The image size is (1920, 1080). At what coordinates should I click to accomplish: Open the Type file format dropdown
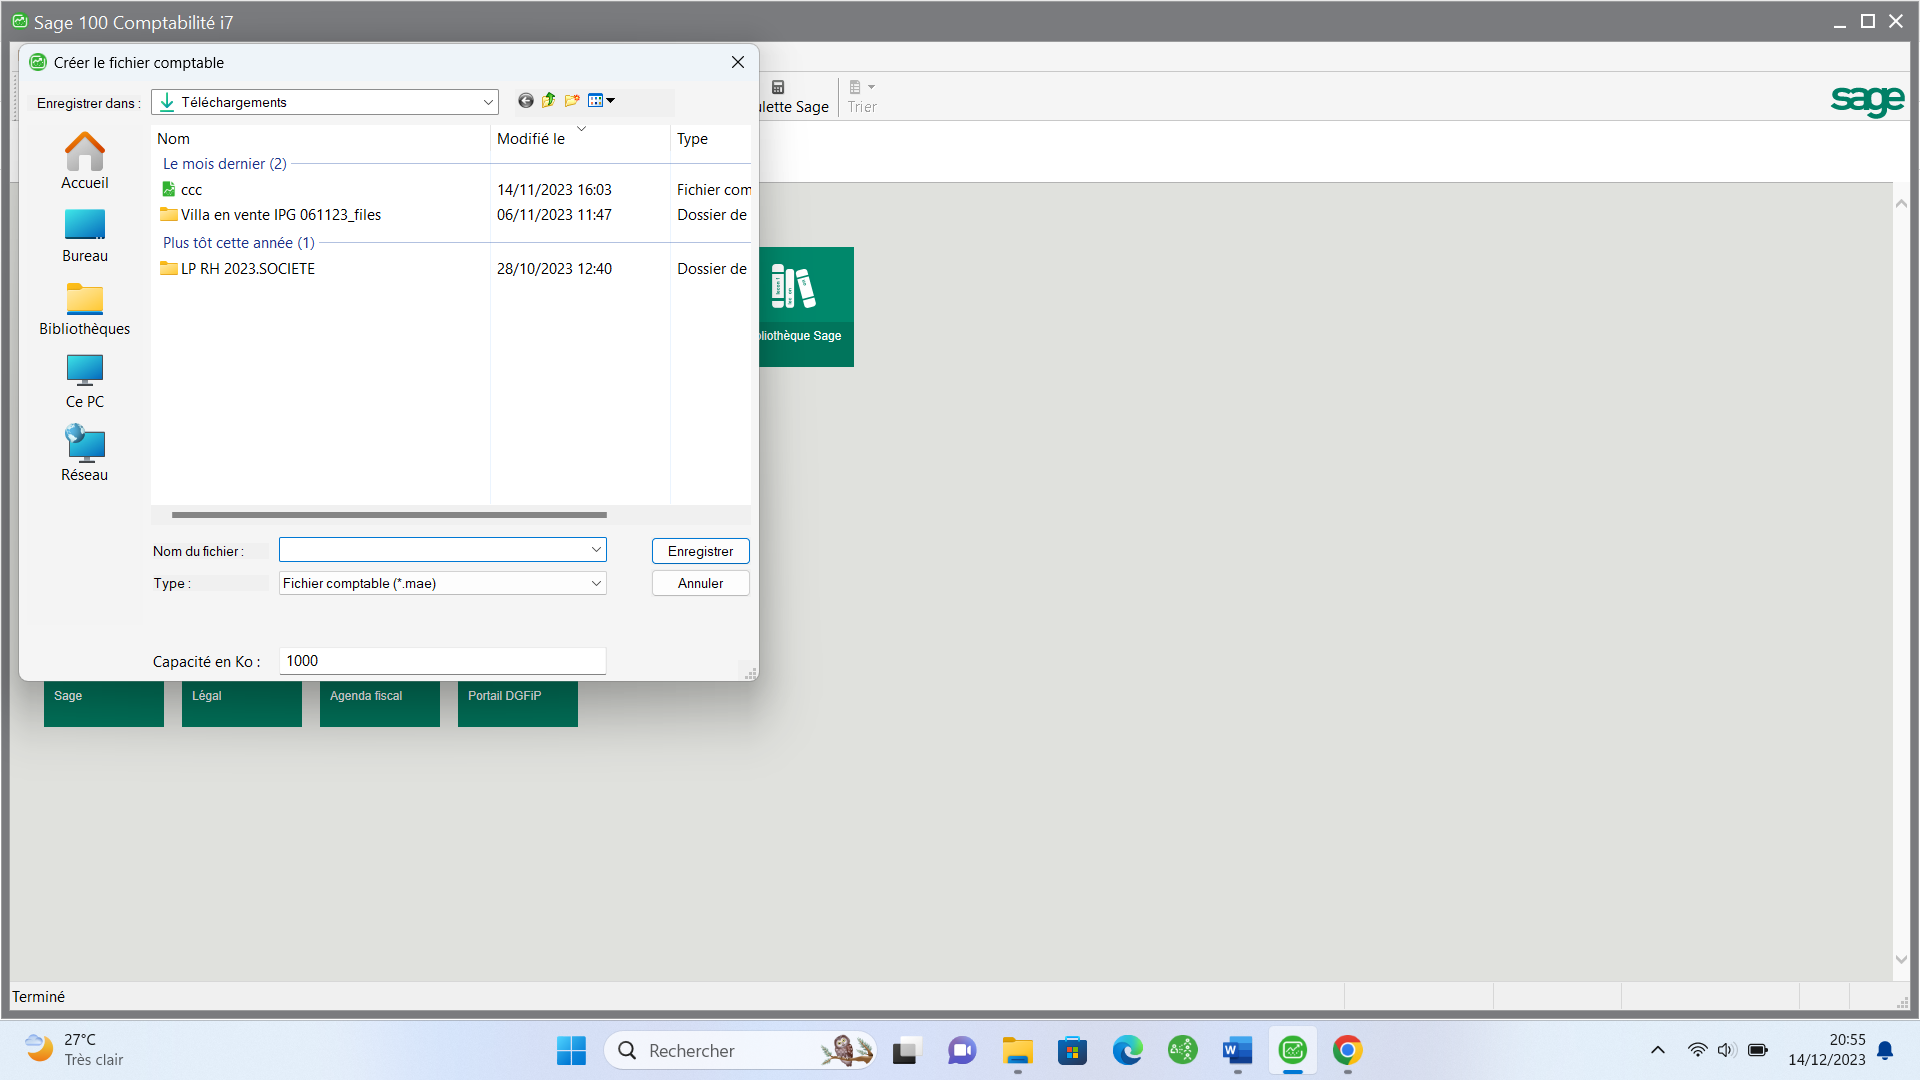coord(443,583)
